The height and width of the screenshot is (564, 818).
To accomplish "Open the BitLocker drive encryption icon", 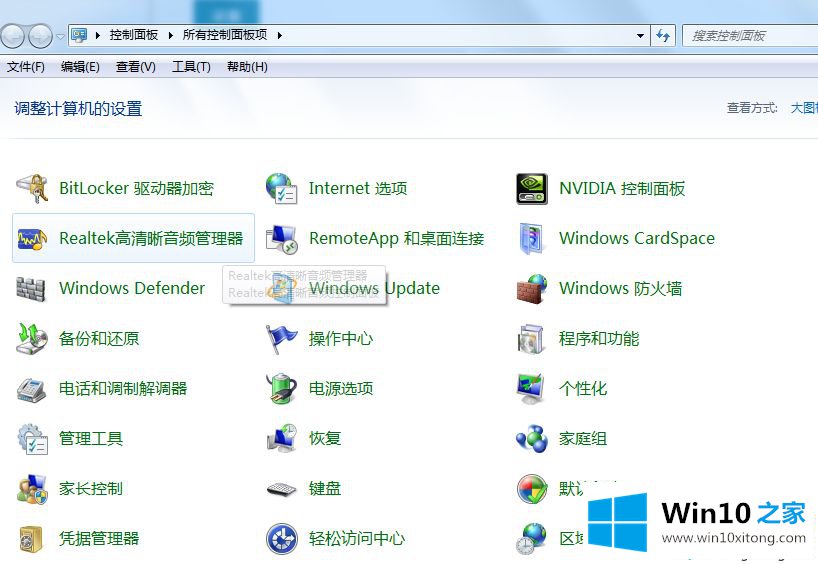I will 32,188.
